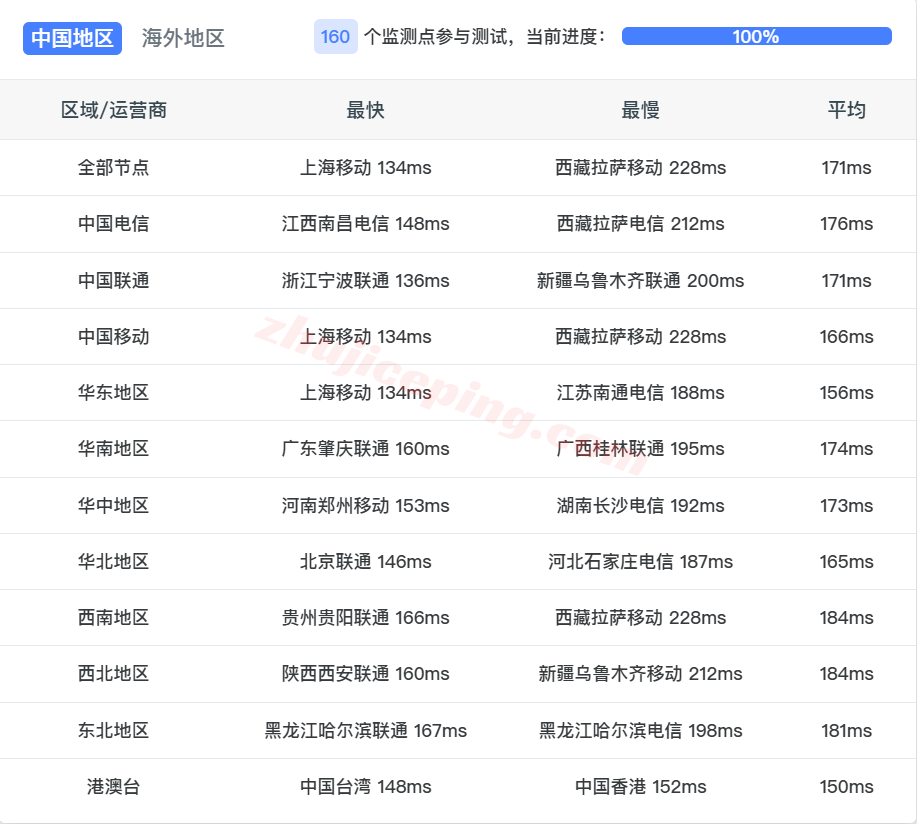This screenshot has width=917, height=824.
Task: Click the 中国移动 row label
Action: click(x=113, y=337)
